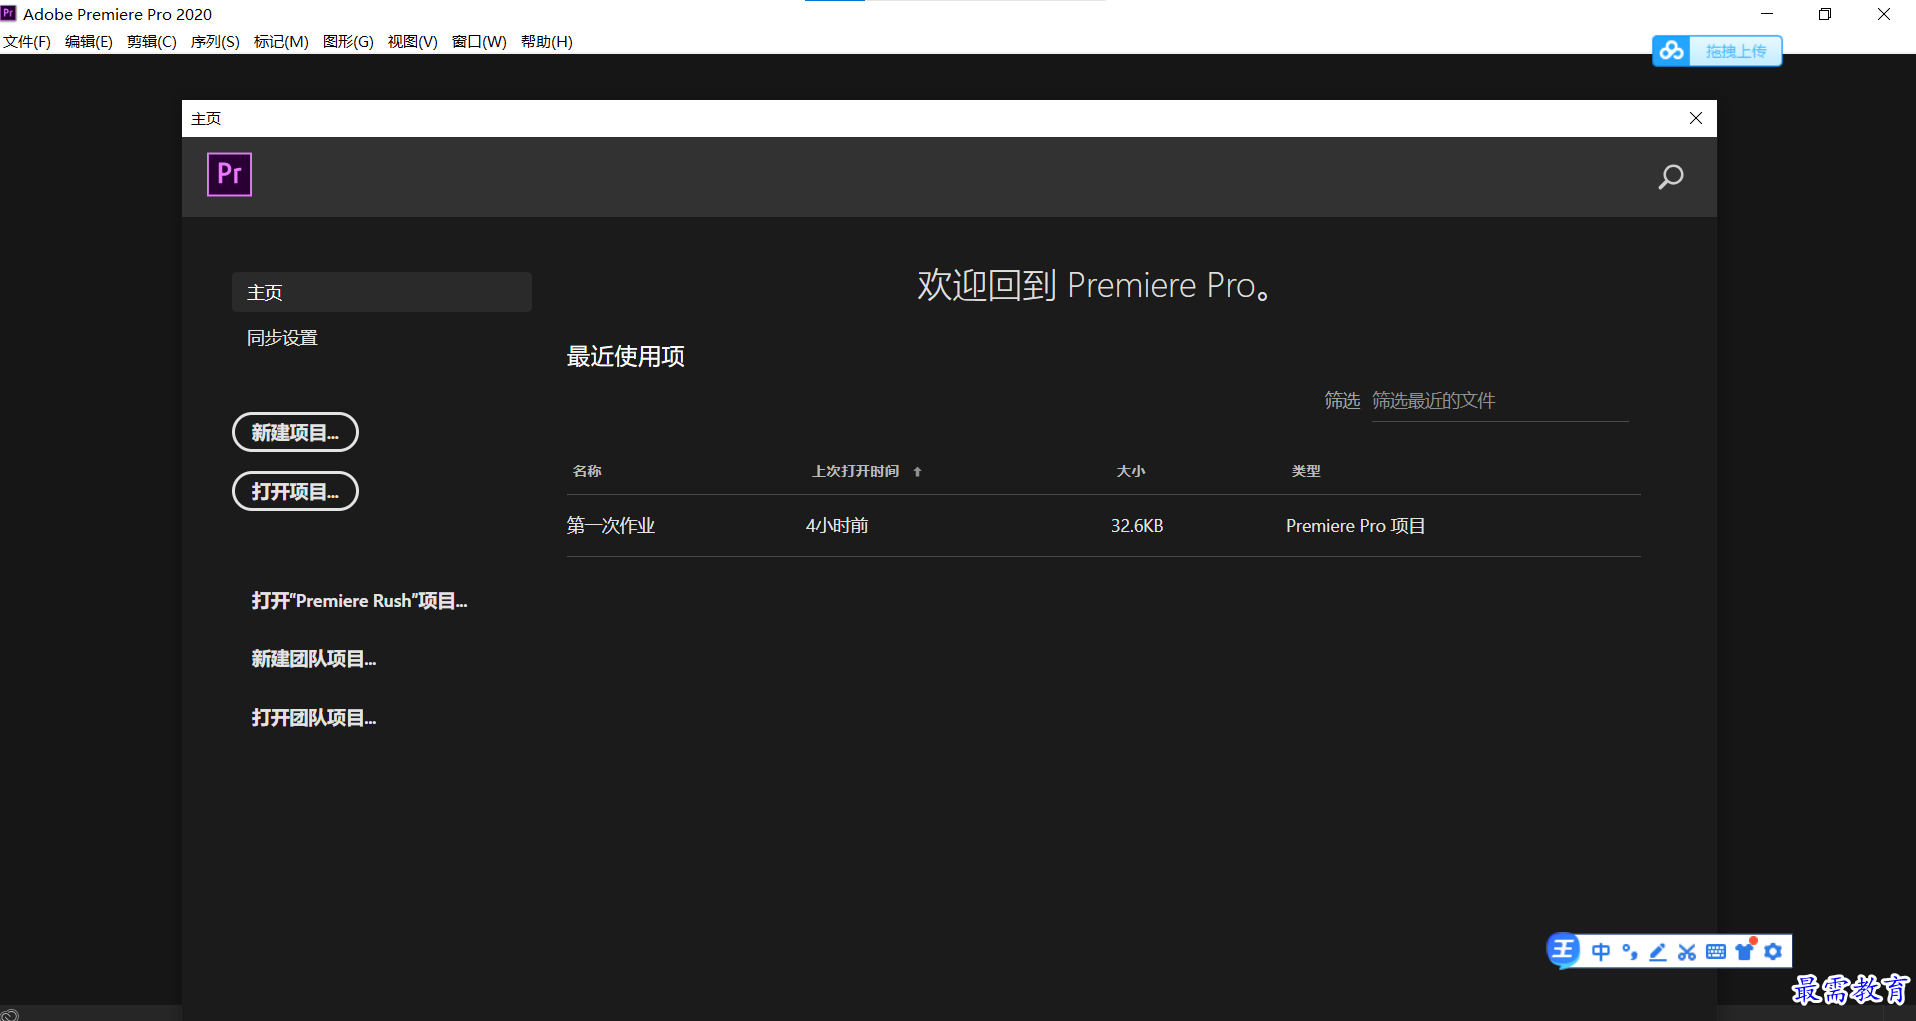Sort by 名称 column header

[x=587, y=471]
